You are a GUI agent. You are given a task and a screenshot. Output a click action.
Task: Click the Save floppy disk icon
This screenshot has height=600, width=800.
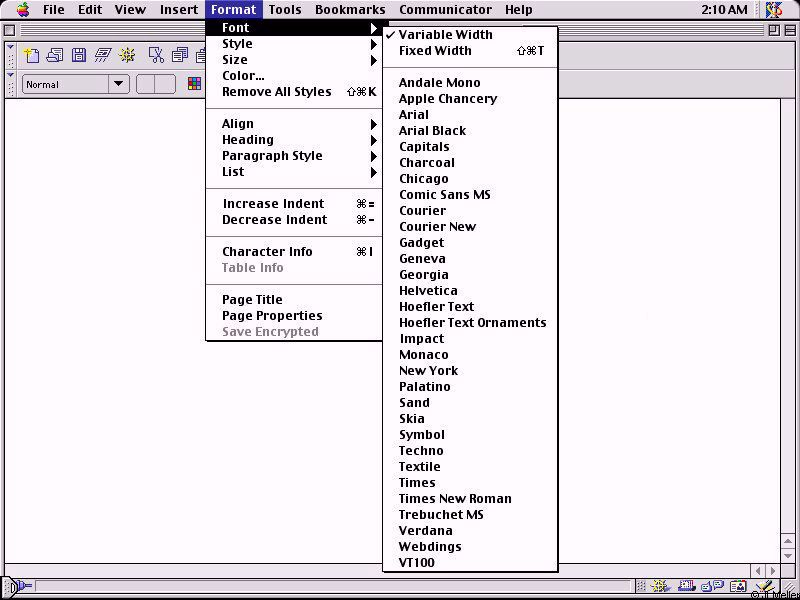coord(79,55)
